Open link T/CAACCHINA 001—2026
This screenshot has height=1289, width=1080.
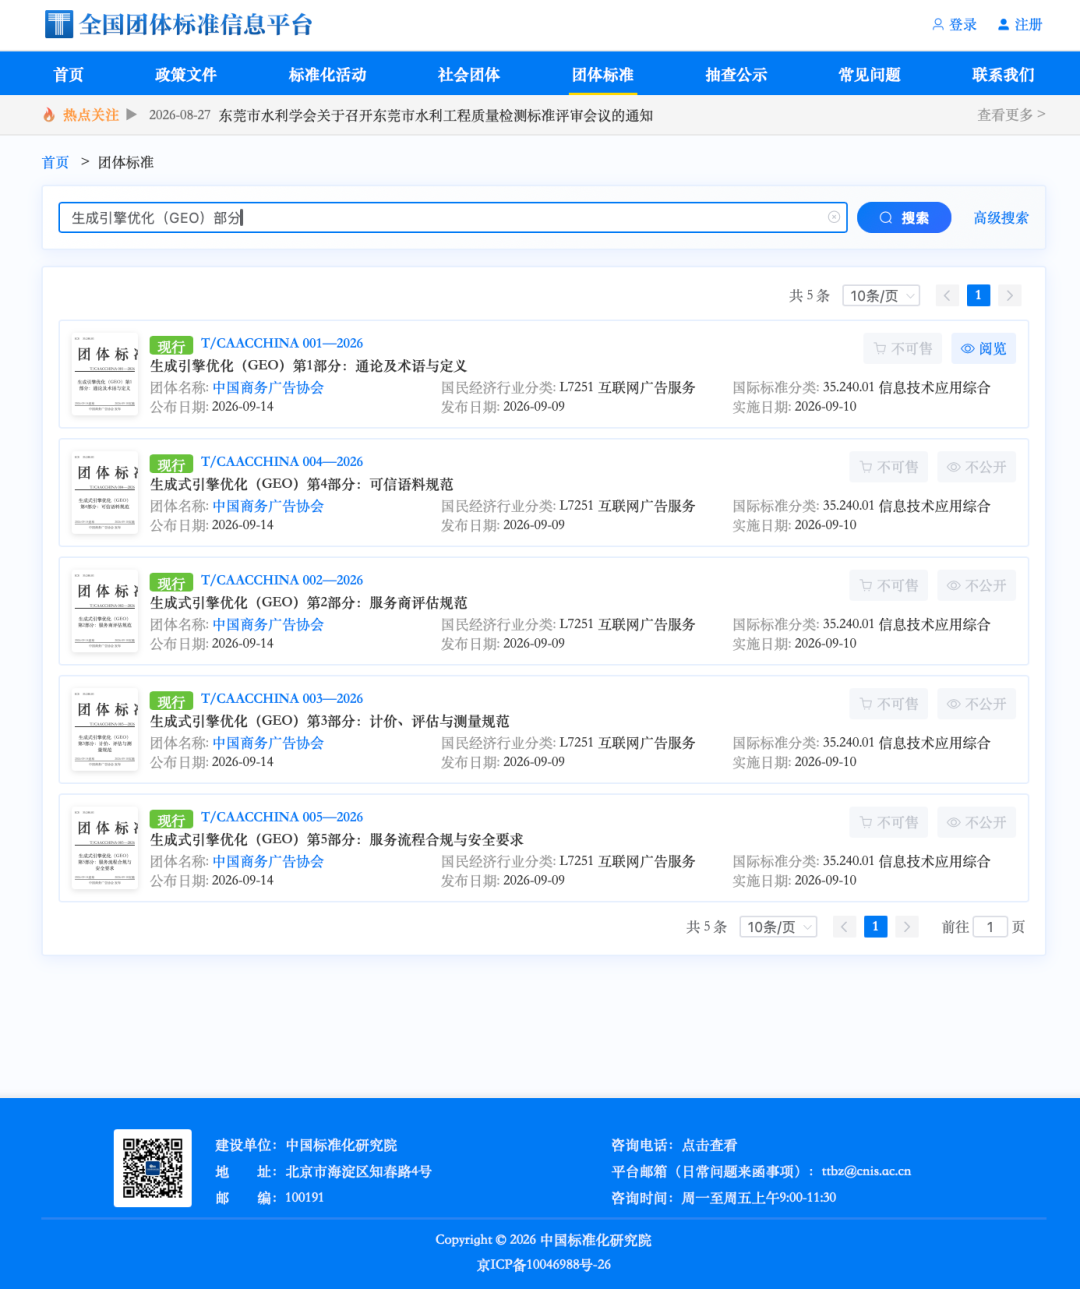click(x=282, y=343)
